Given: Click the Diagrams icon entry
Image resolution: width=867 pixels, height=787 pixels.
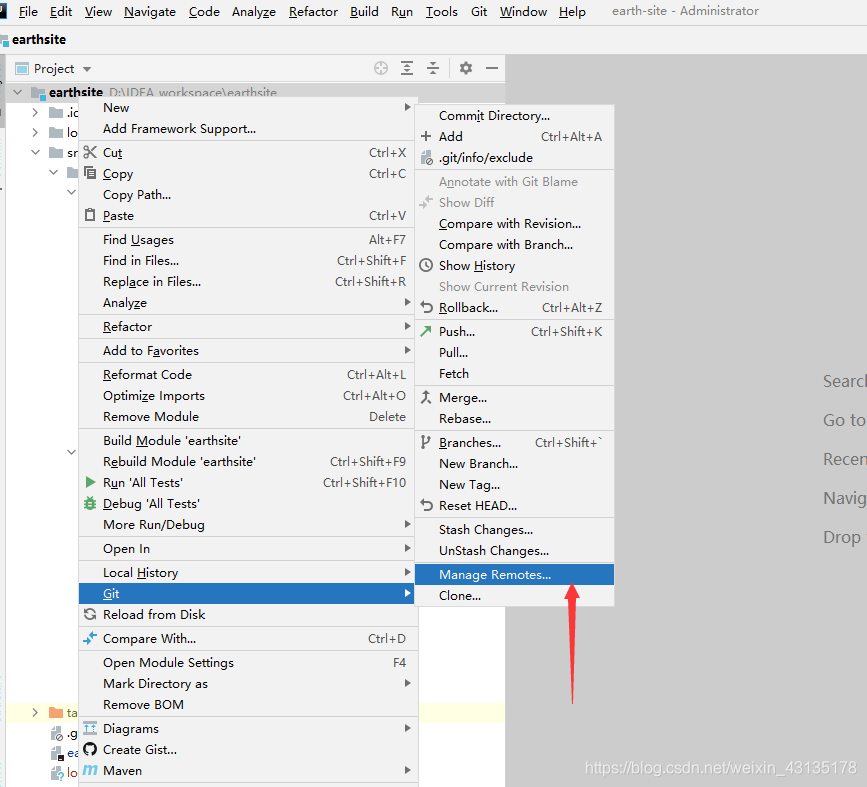Looking at the screenshot, I should 90,728.
